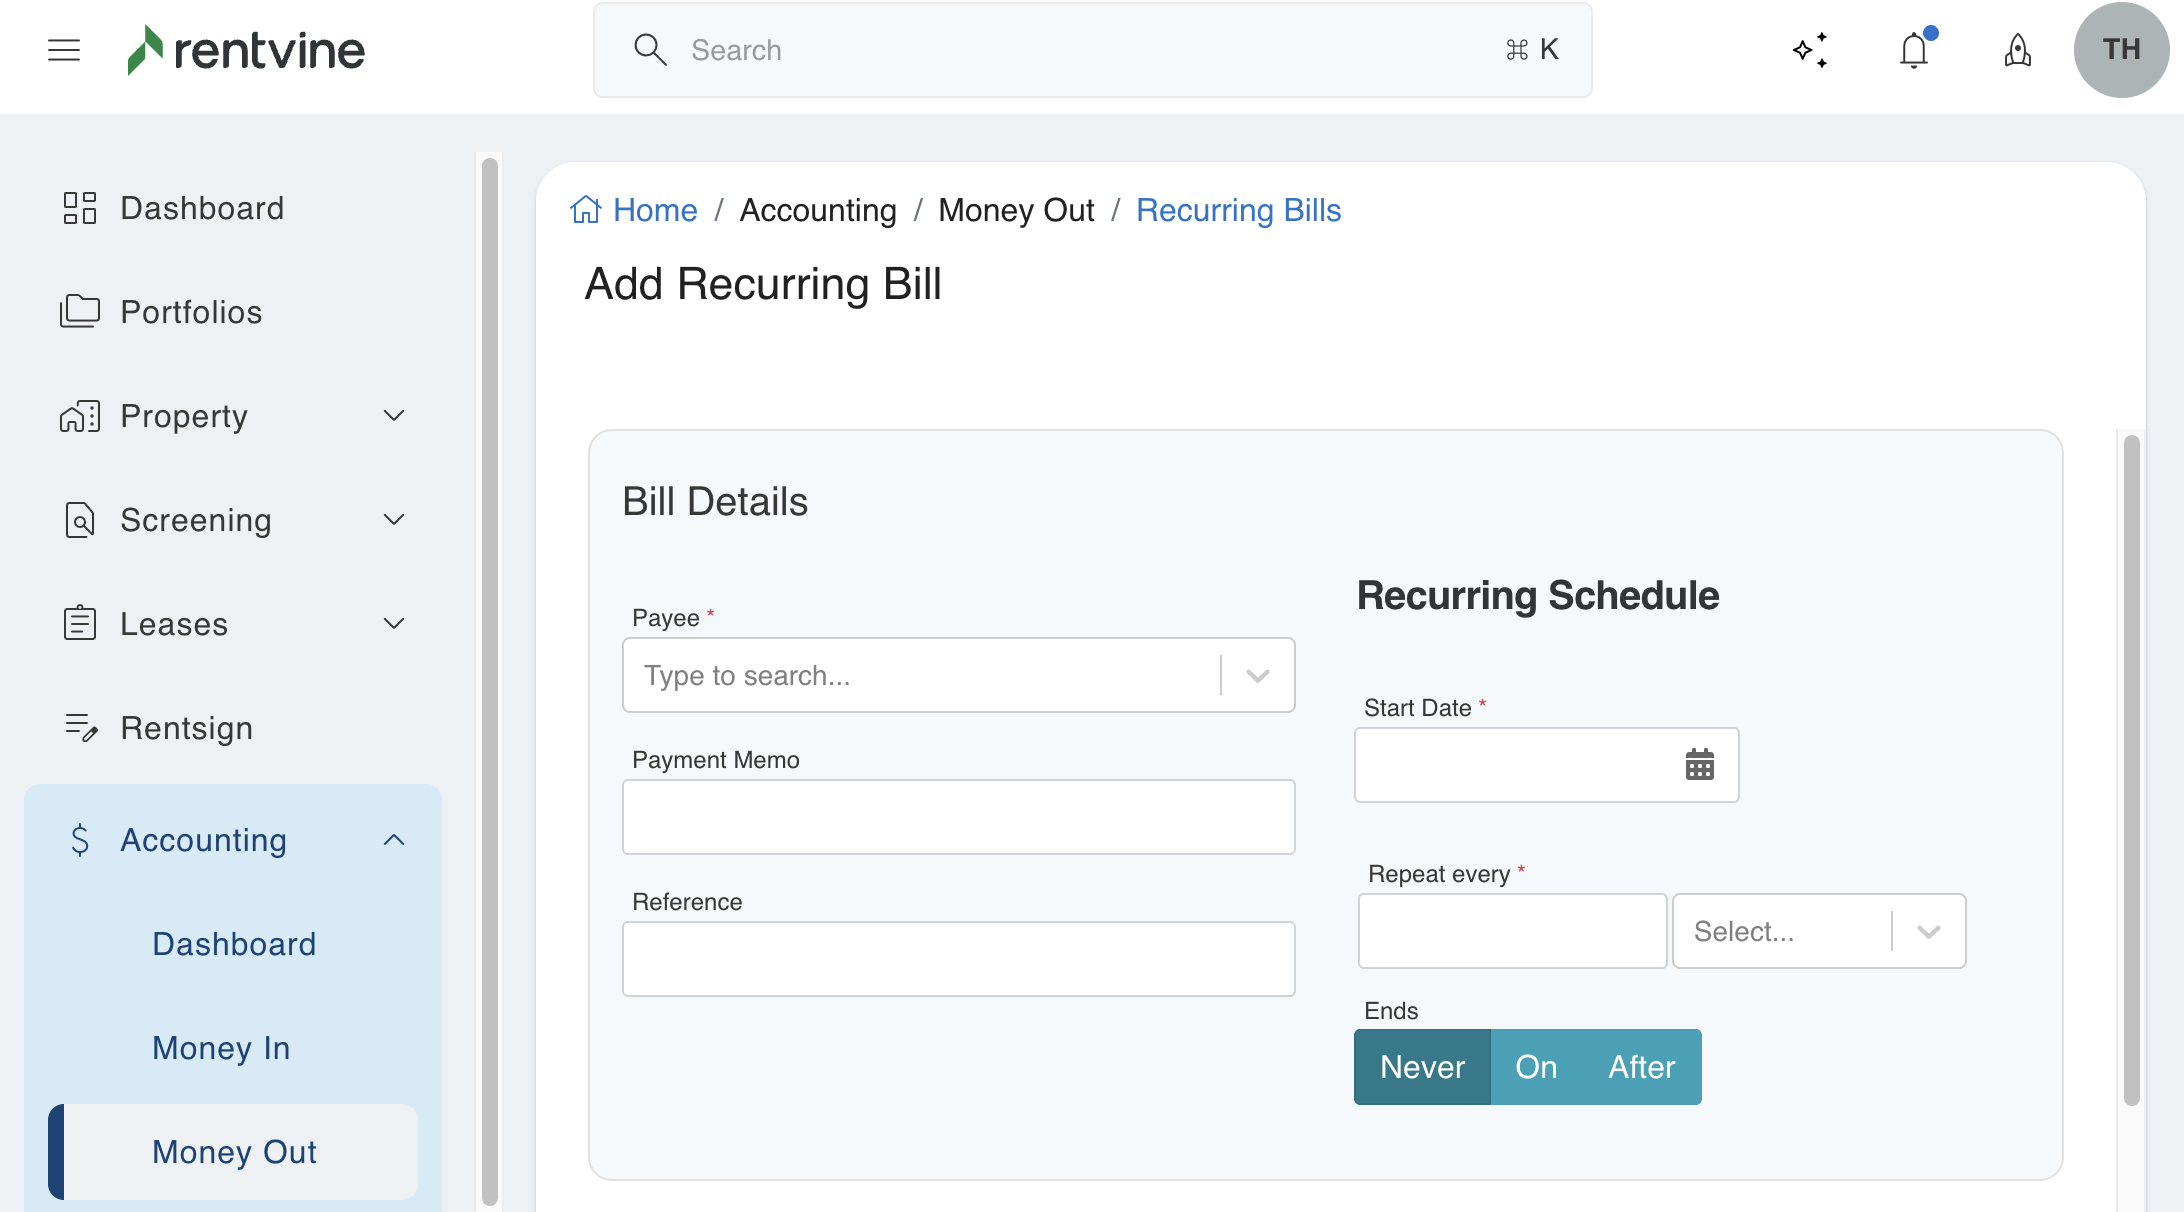
Task: Open the hamburger menu icon
Action: [64, 50]
